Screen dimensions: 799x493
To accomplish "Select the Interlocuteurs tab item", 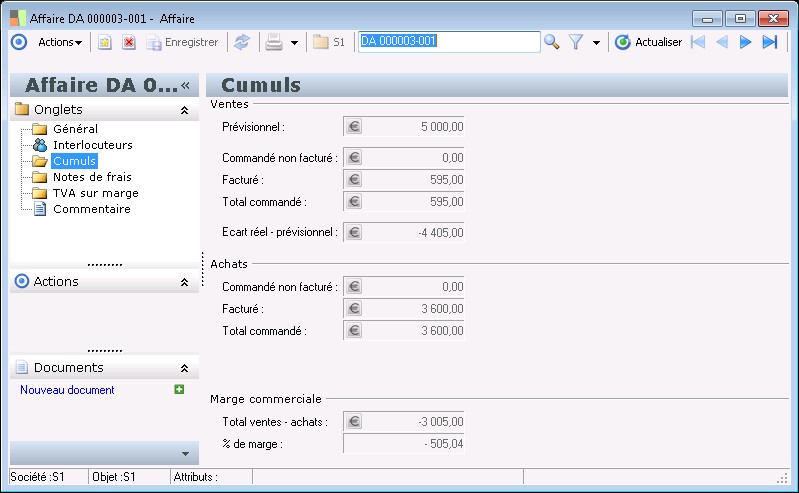I will point(93,145).
